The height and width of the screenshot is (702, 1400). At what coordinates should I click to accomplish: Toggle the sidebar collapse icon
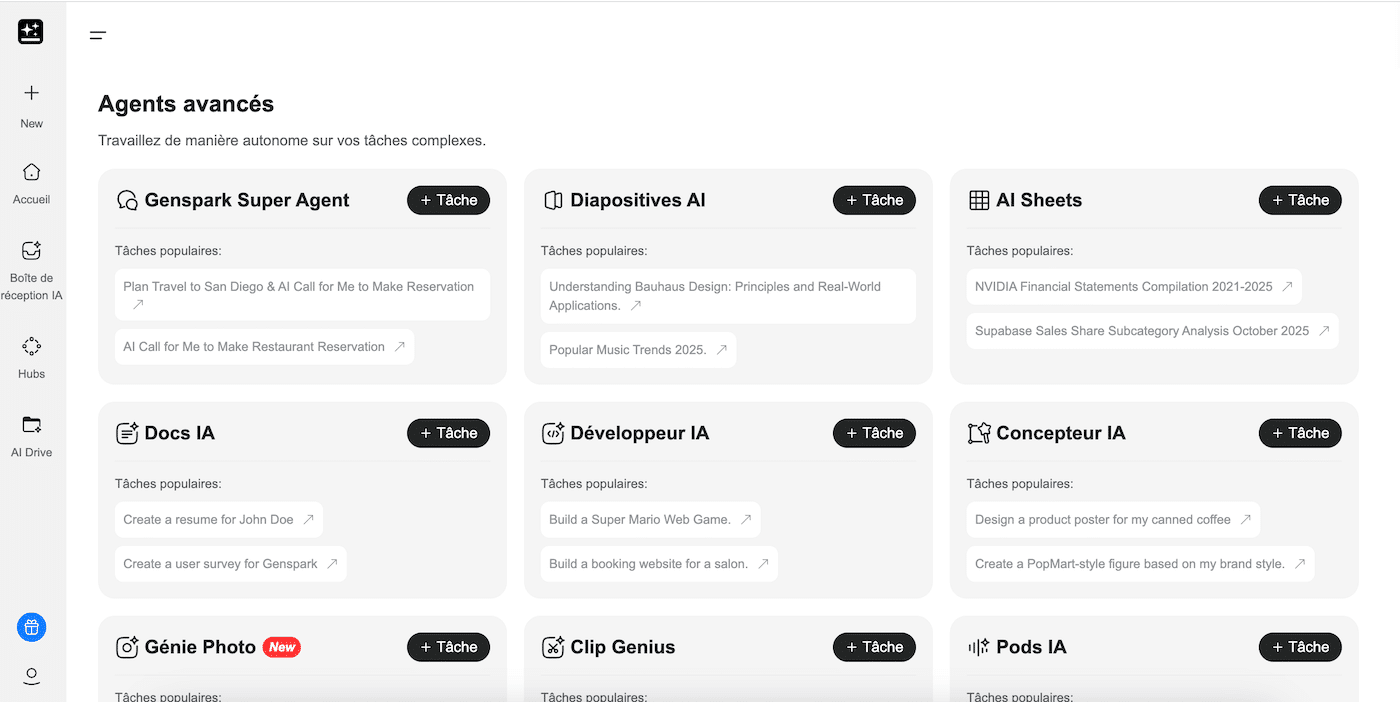pos(97,35)
